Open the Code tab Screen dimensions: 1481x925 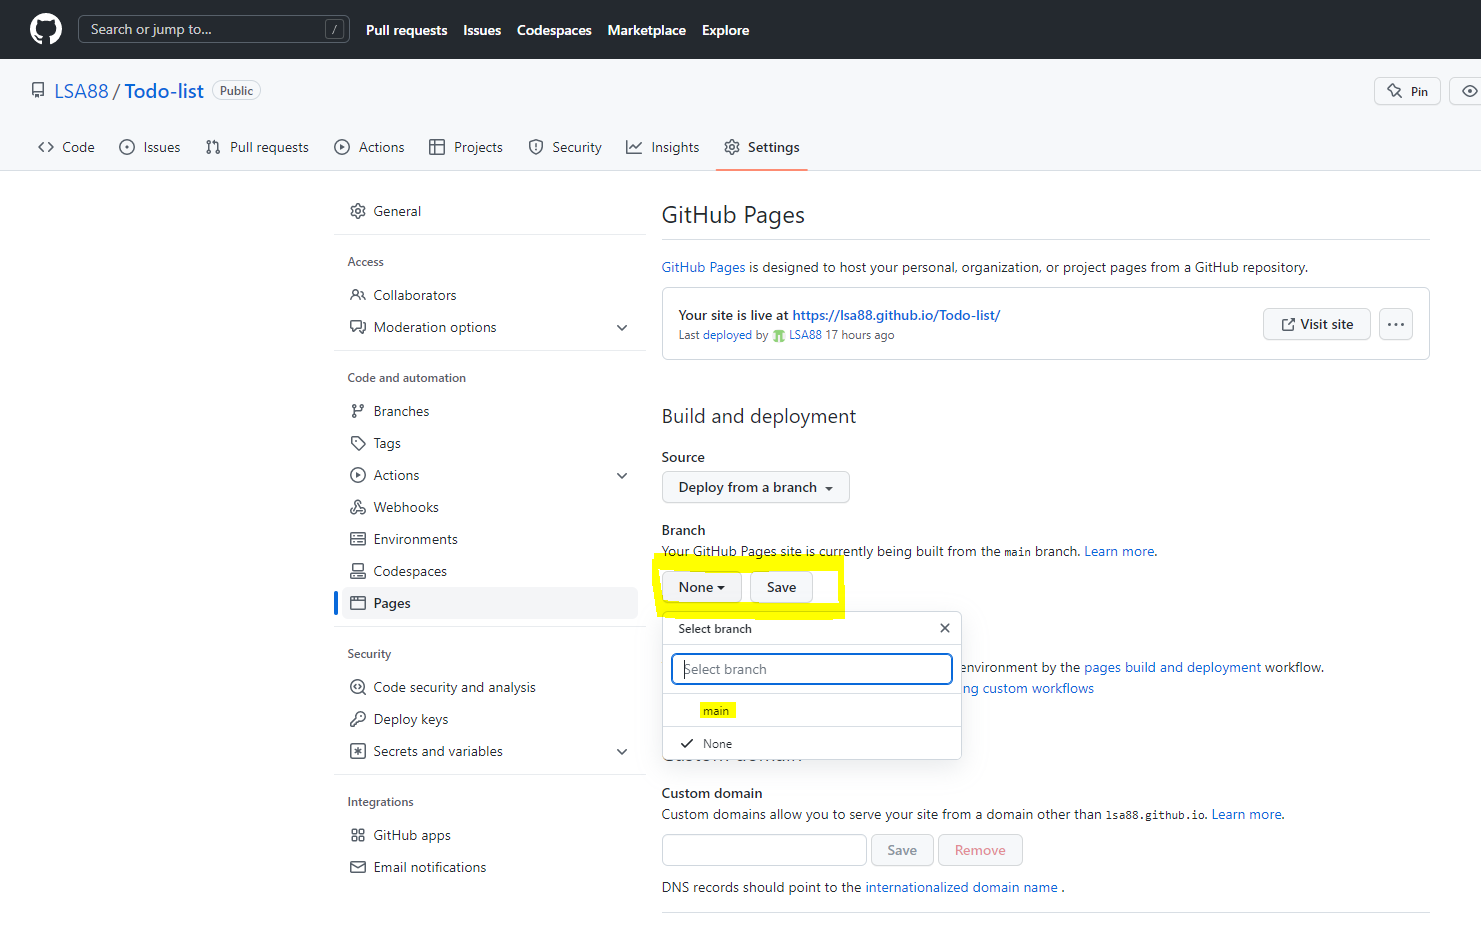coord(66,147)
